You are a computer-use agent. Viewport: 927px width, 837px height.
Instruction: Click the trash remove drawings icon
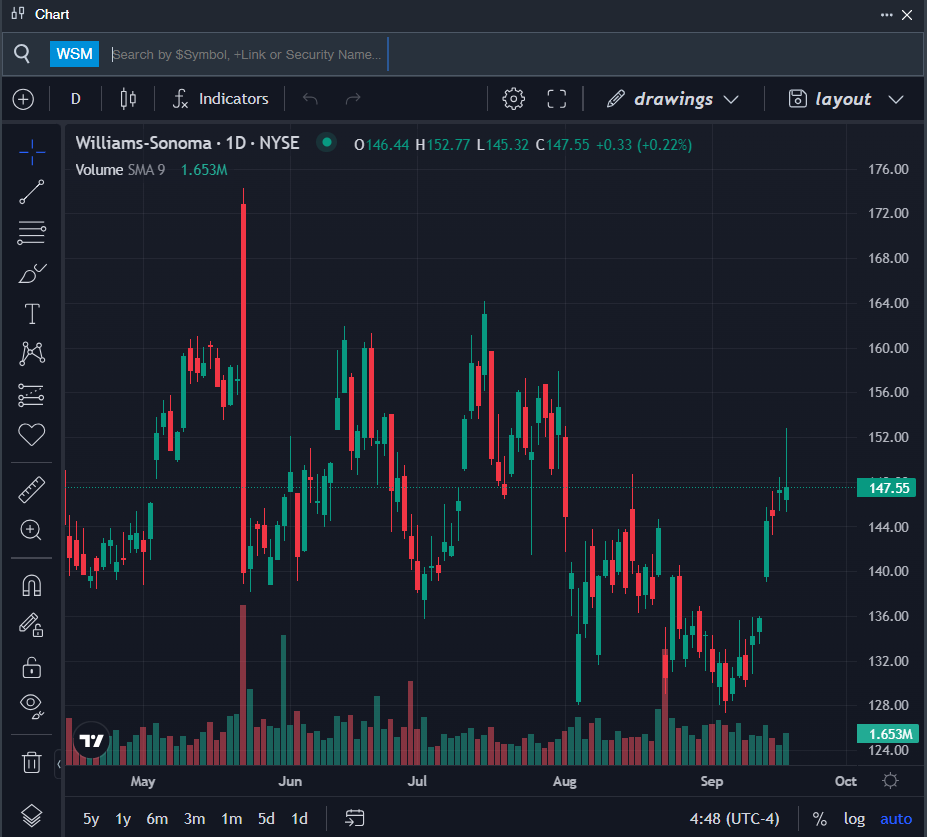[32, 762]
